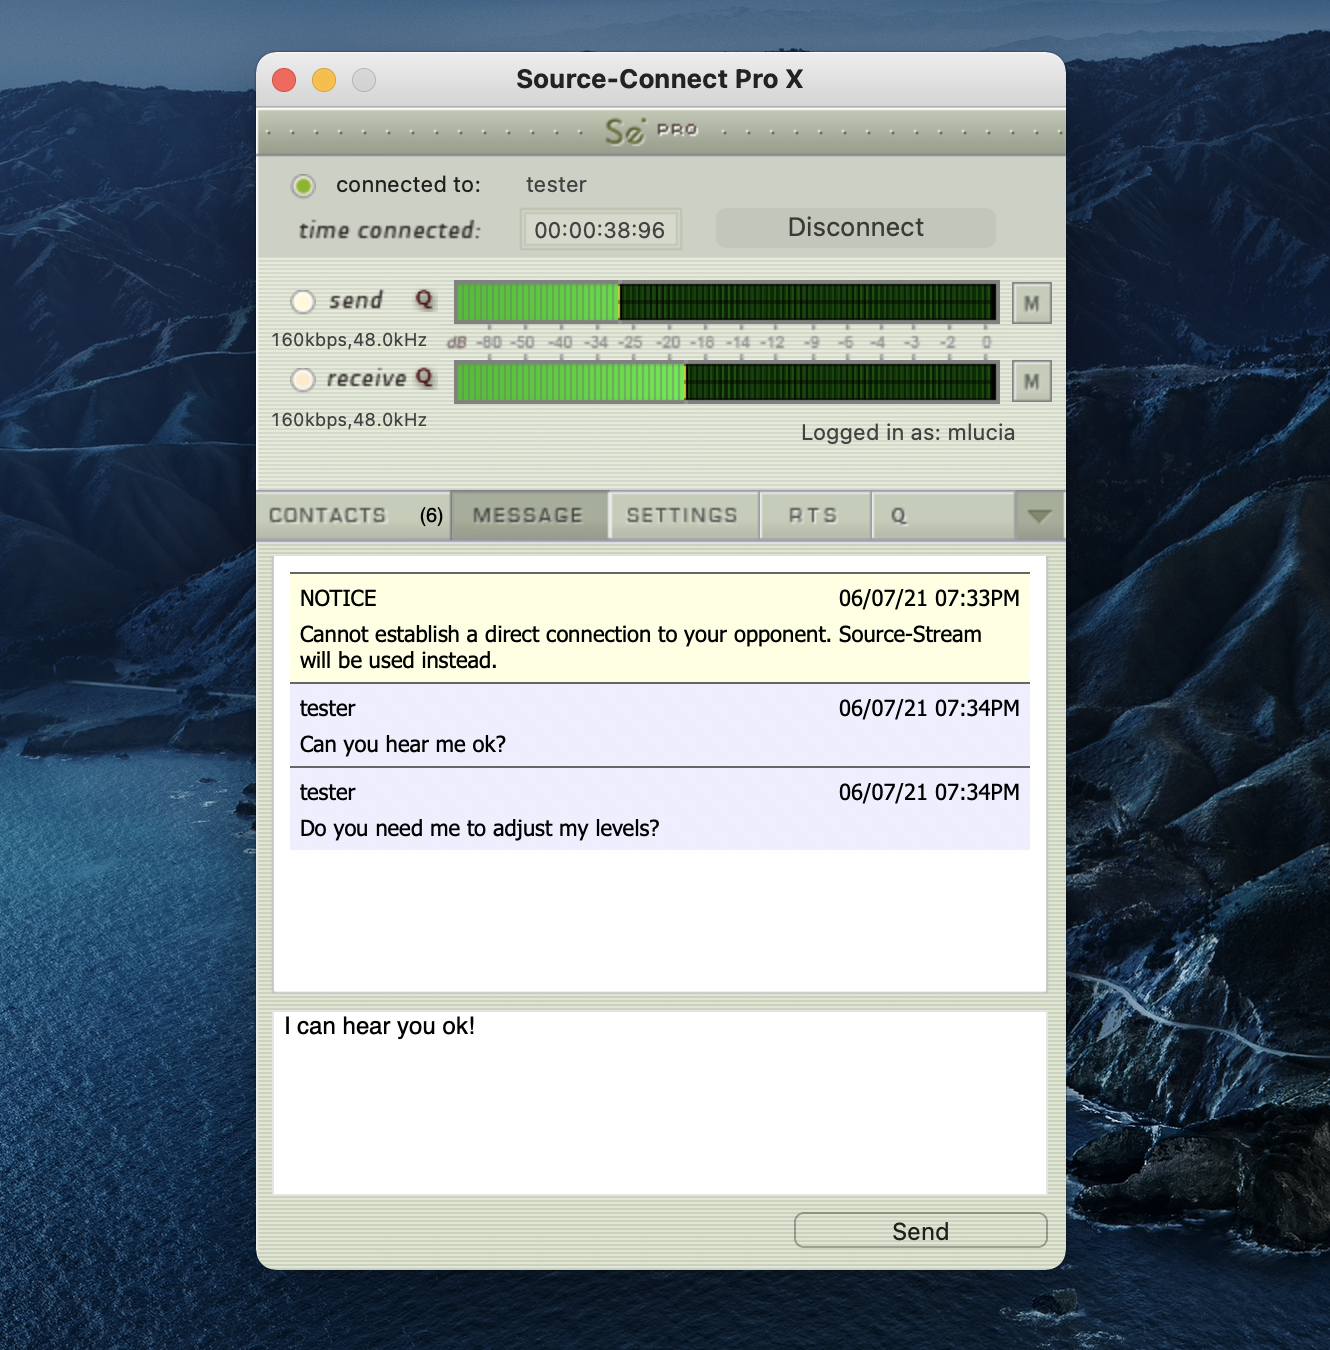Toggle the receive radio indicator
The image size is (1330, 1350).
click(x=303, y=380)
